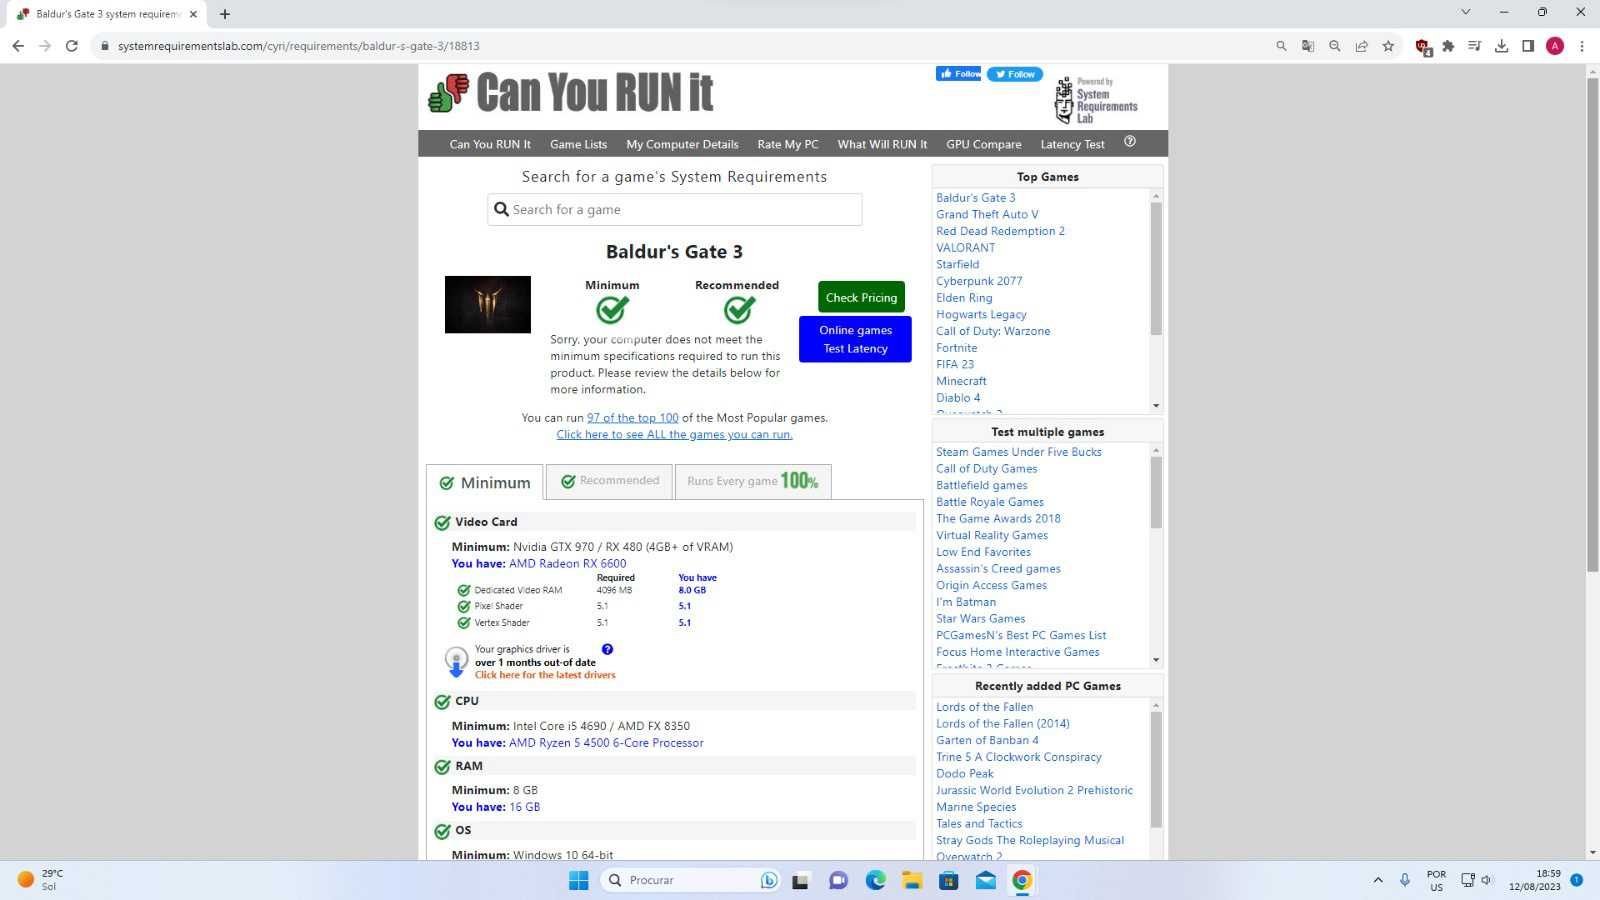This screenshot has height=900, width=1600.
Task: Open Mail app from taskbar
Action: pyautogui.click(x=985, y=880)
